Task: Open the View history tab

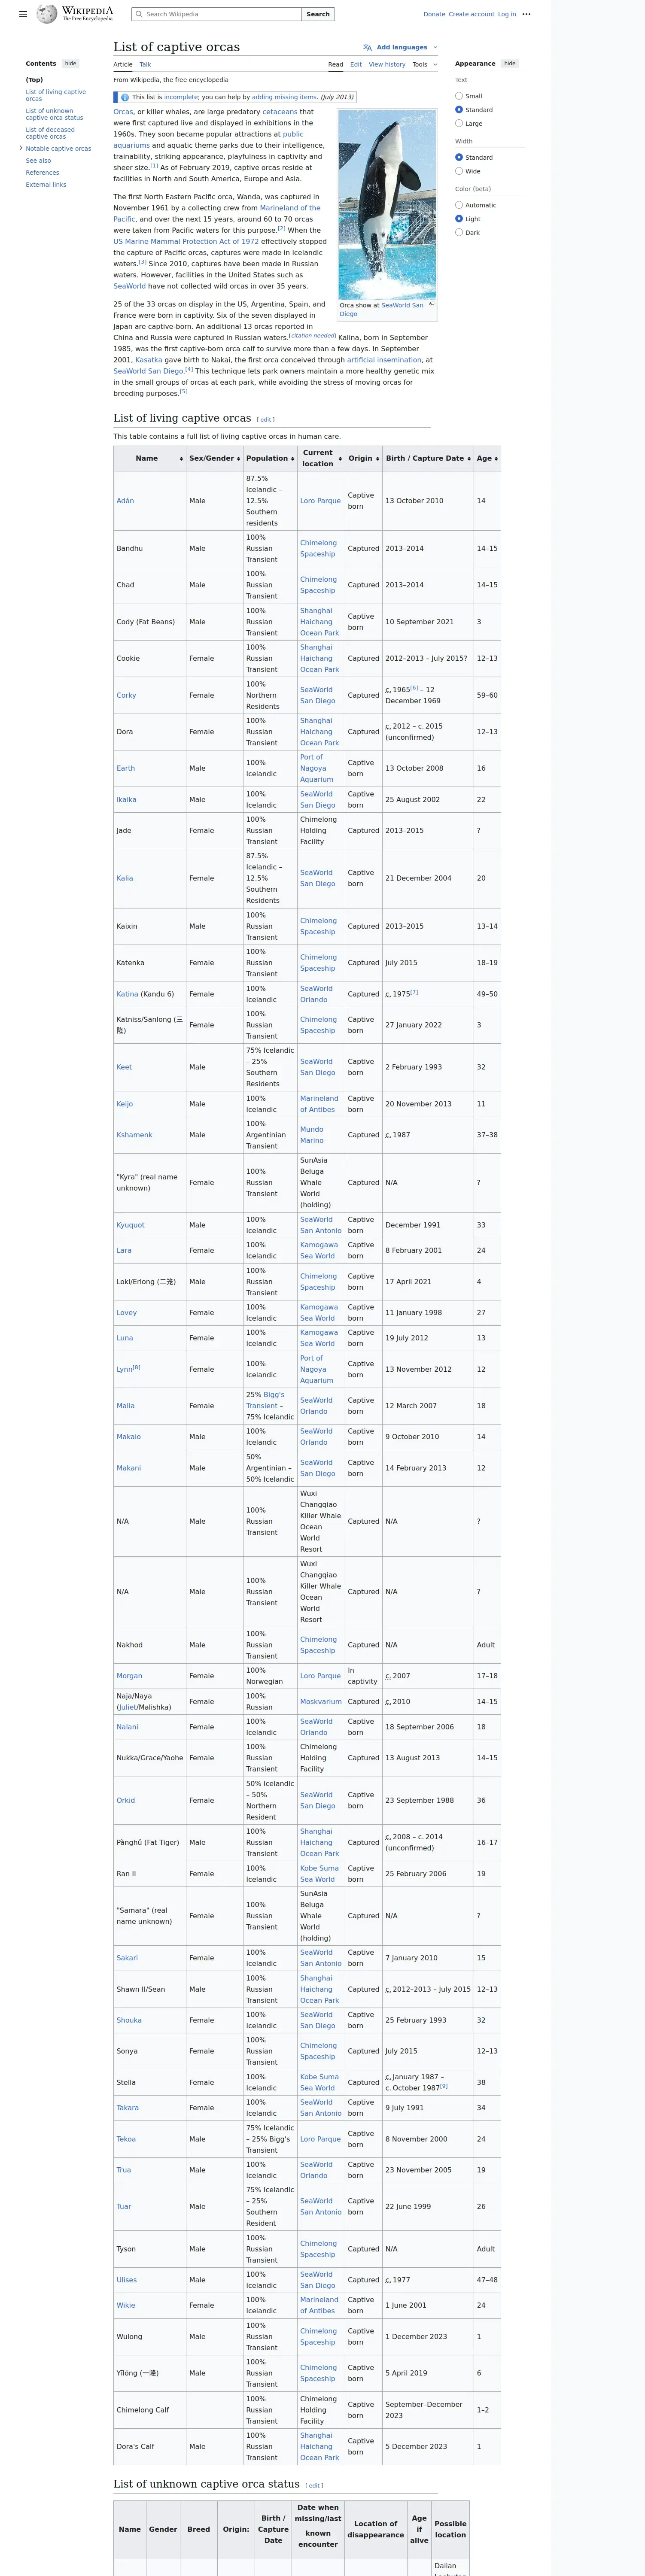Action: click(x=387, y=64)
